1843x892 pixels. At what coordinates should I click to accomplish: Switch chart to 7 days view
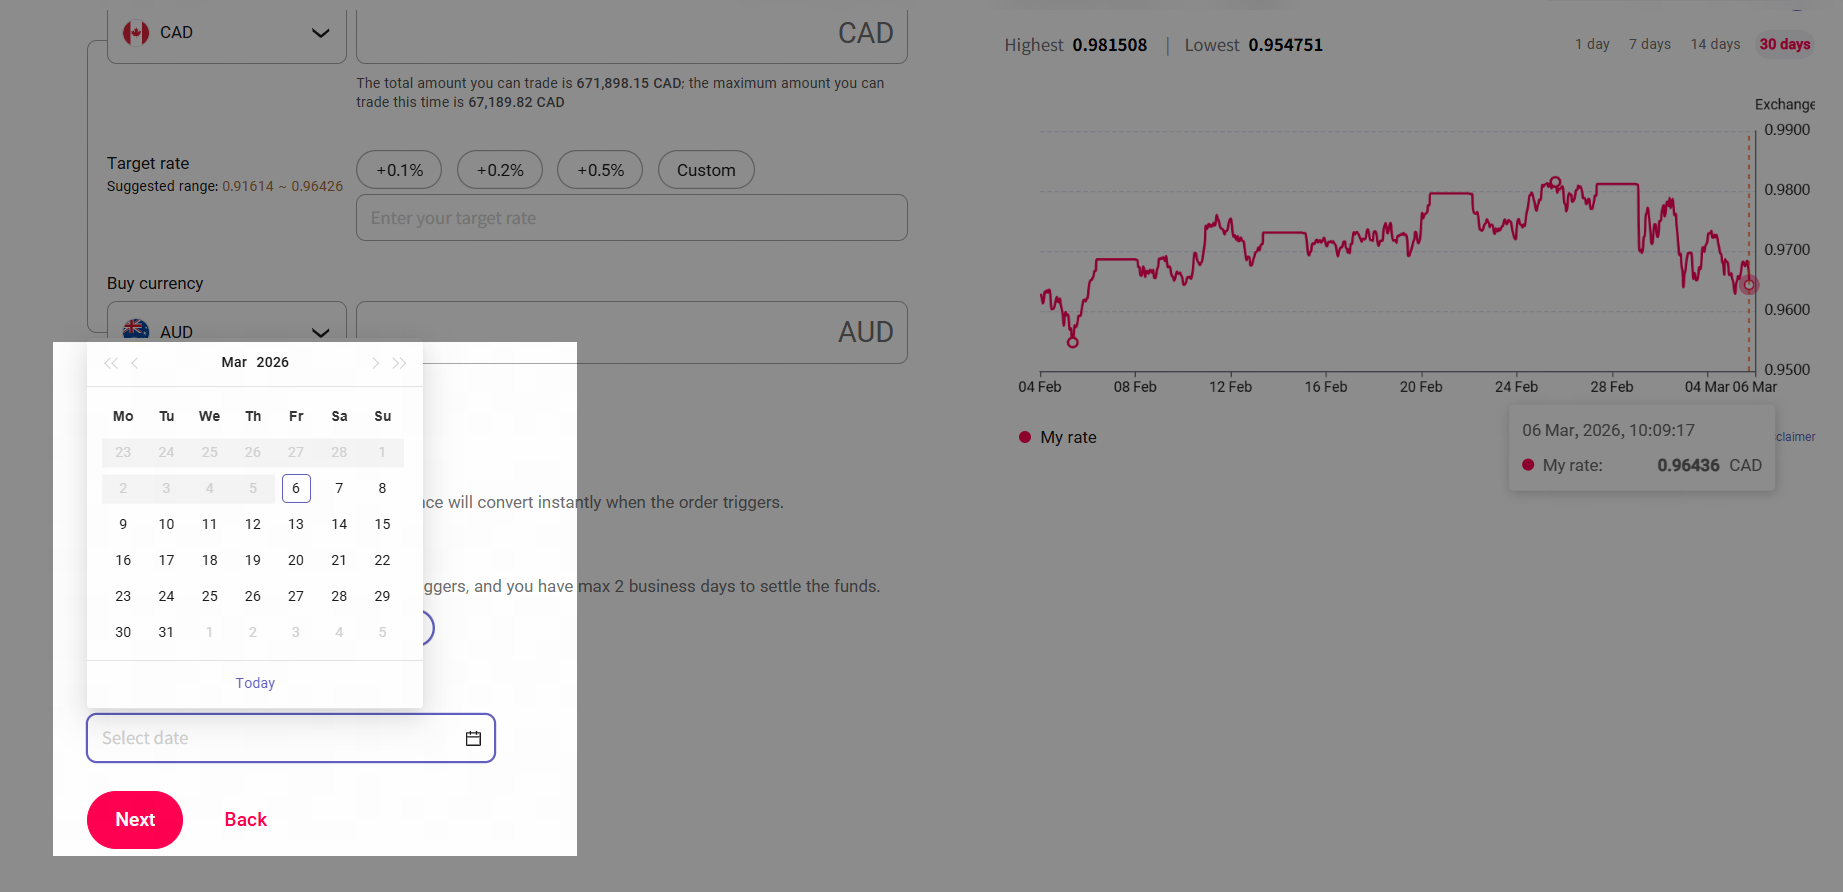1649,44
